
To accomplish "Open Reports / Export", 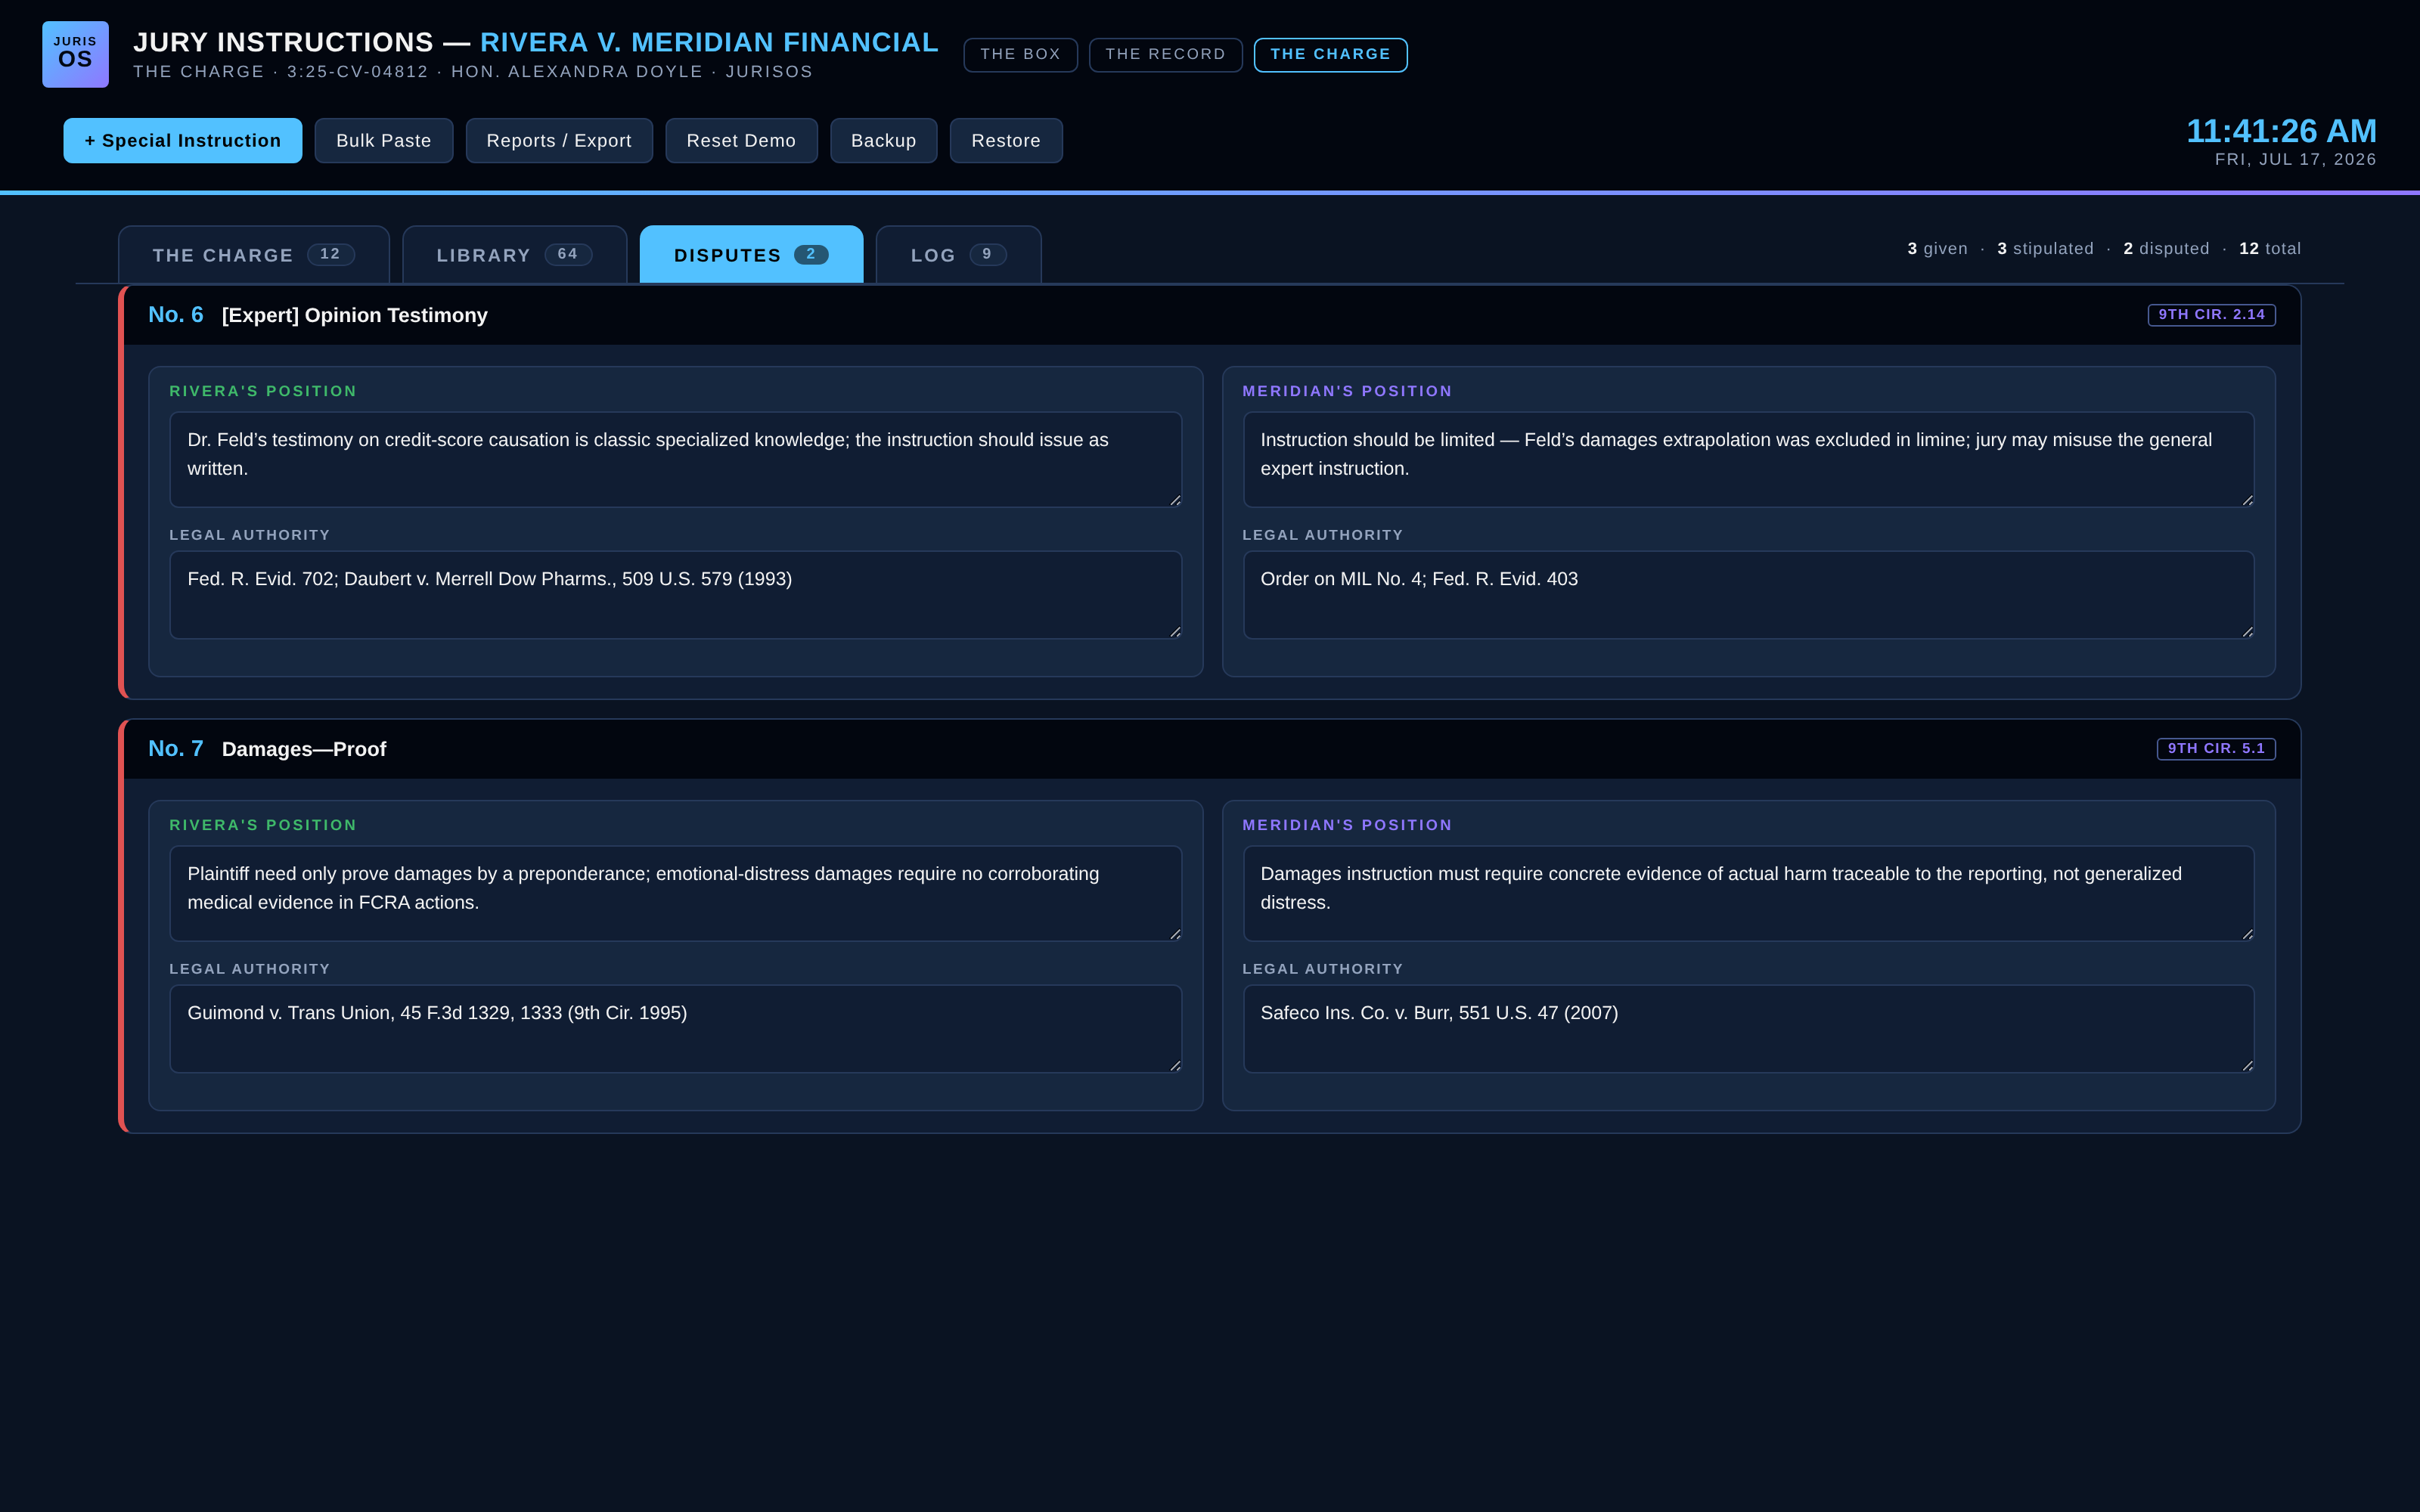I will (x=559, y=141).
